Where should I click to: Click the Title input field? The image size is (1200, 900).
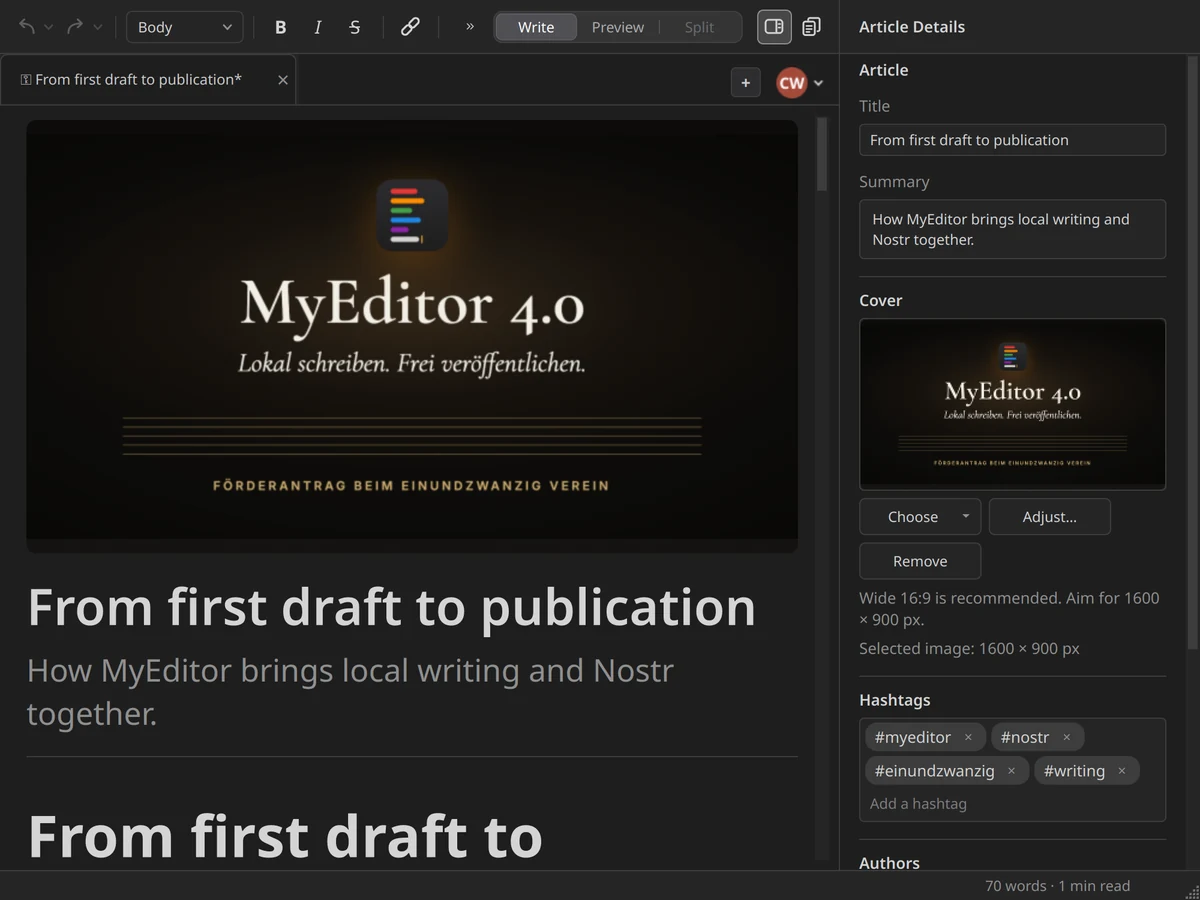coord(1012,140)
